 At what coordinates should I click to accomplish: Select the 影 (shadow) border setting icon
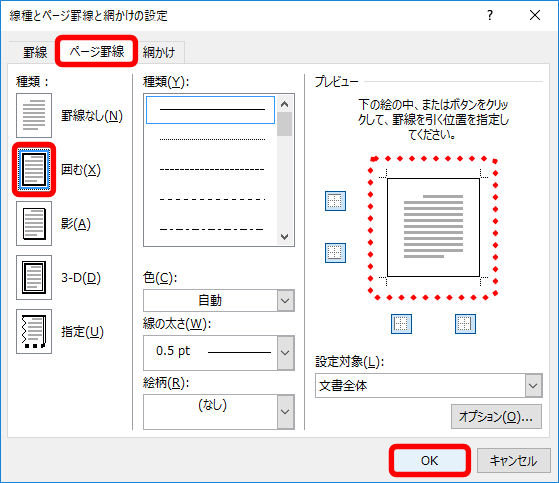(34, 223)
